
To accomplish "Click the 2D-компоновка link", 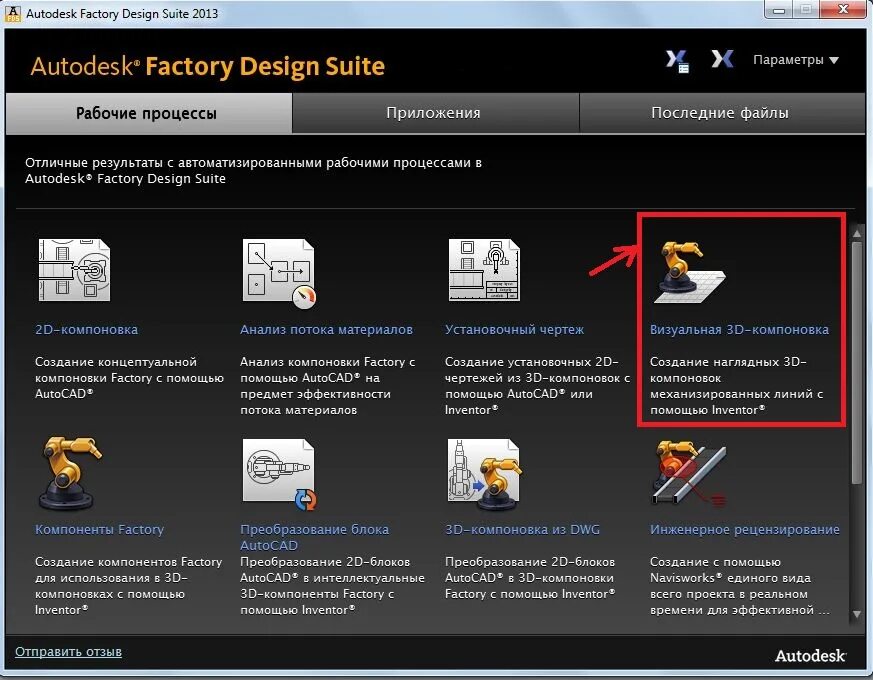I will [x=86, y=330].
